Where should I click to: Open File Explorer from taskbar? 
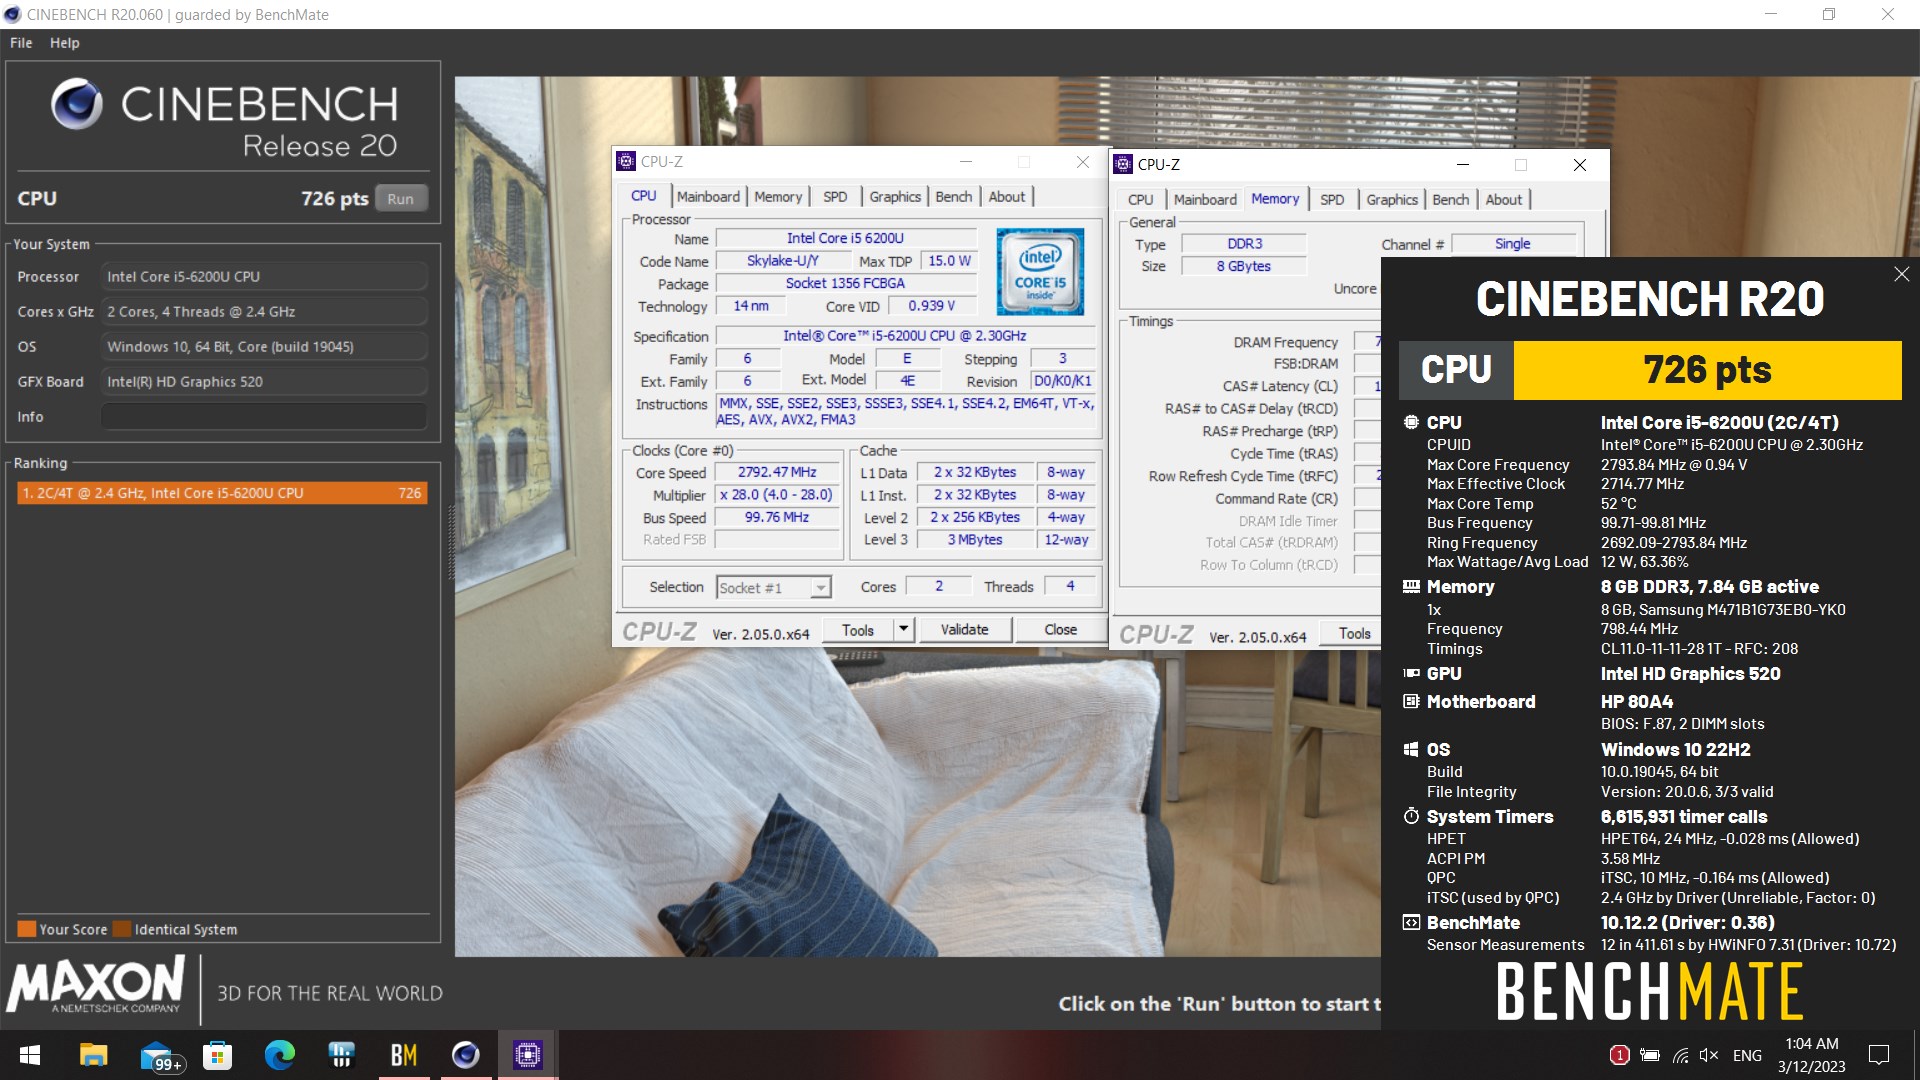point(93,1055)
